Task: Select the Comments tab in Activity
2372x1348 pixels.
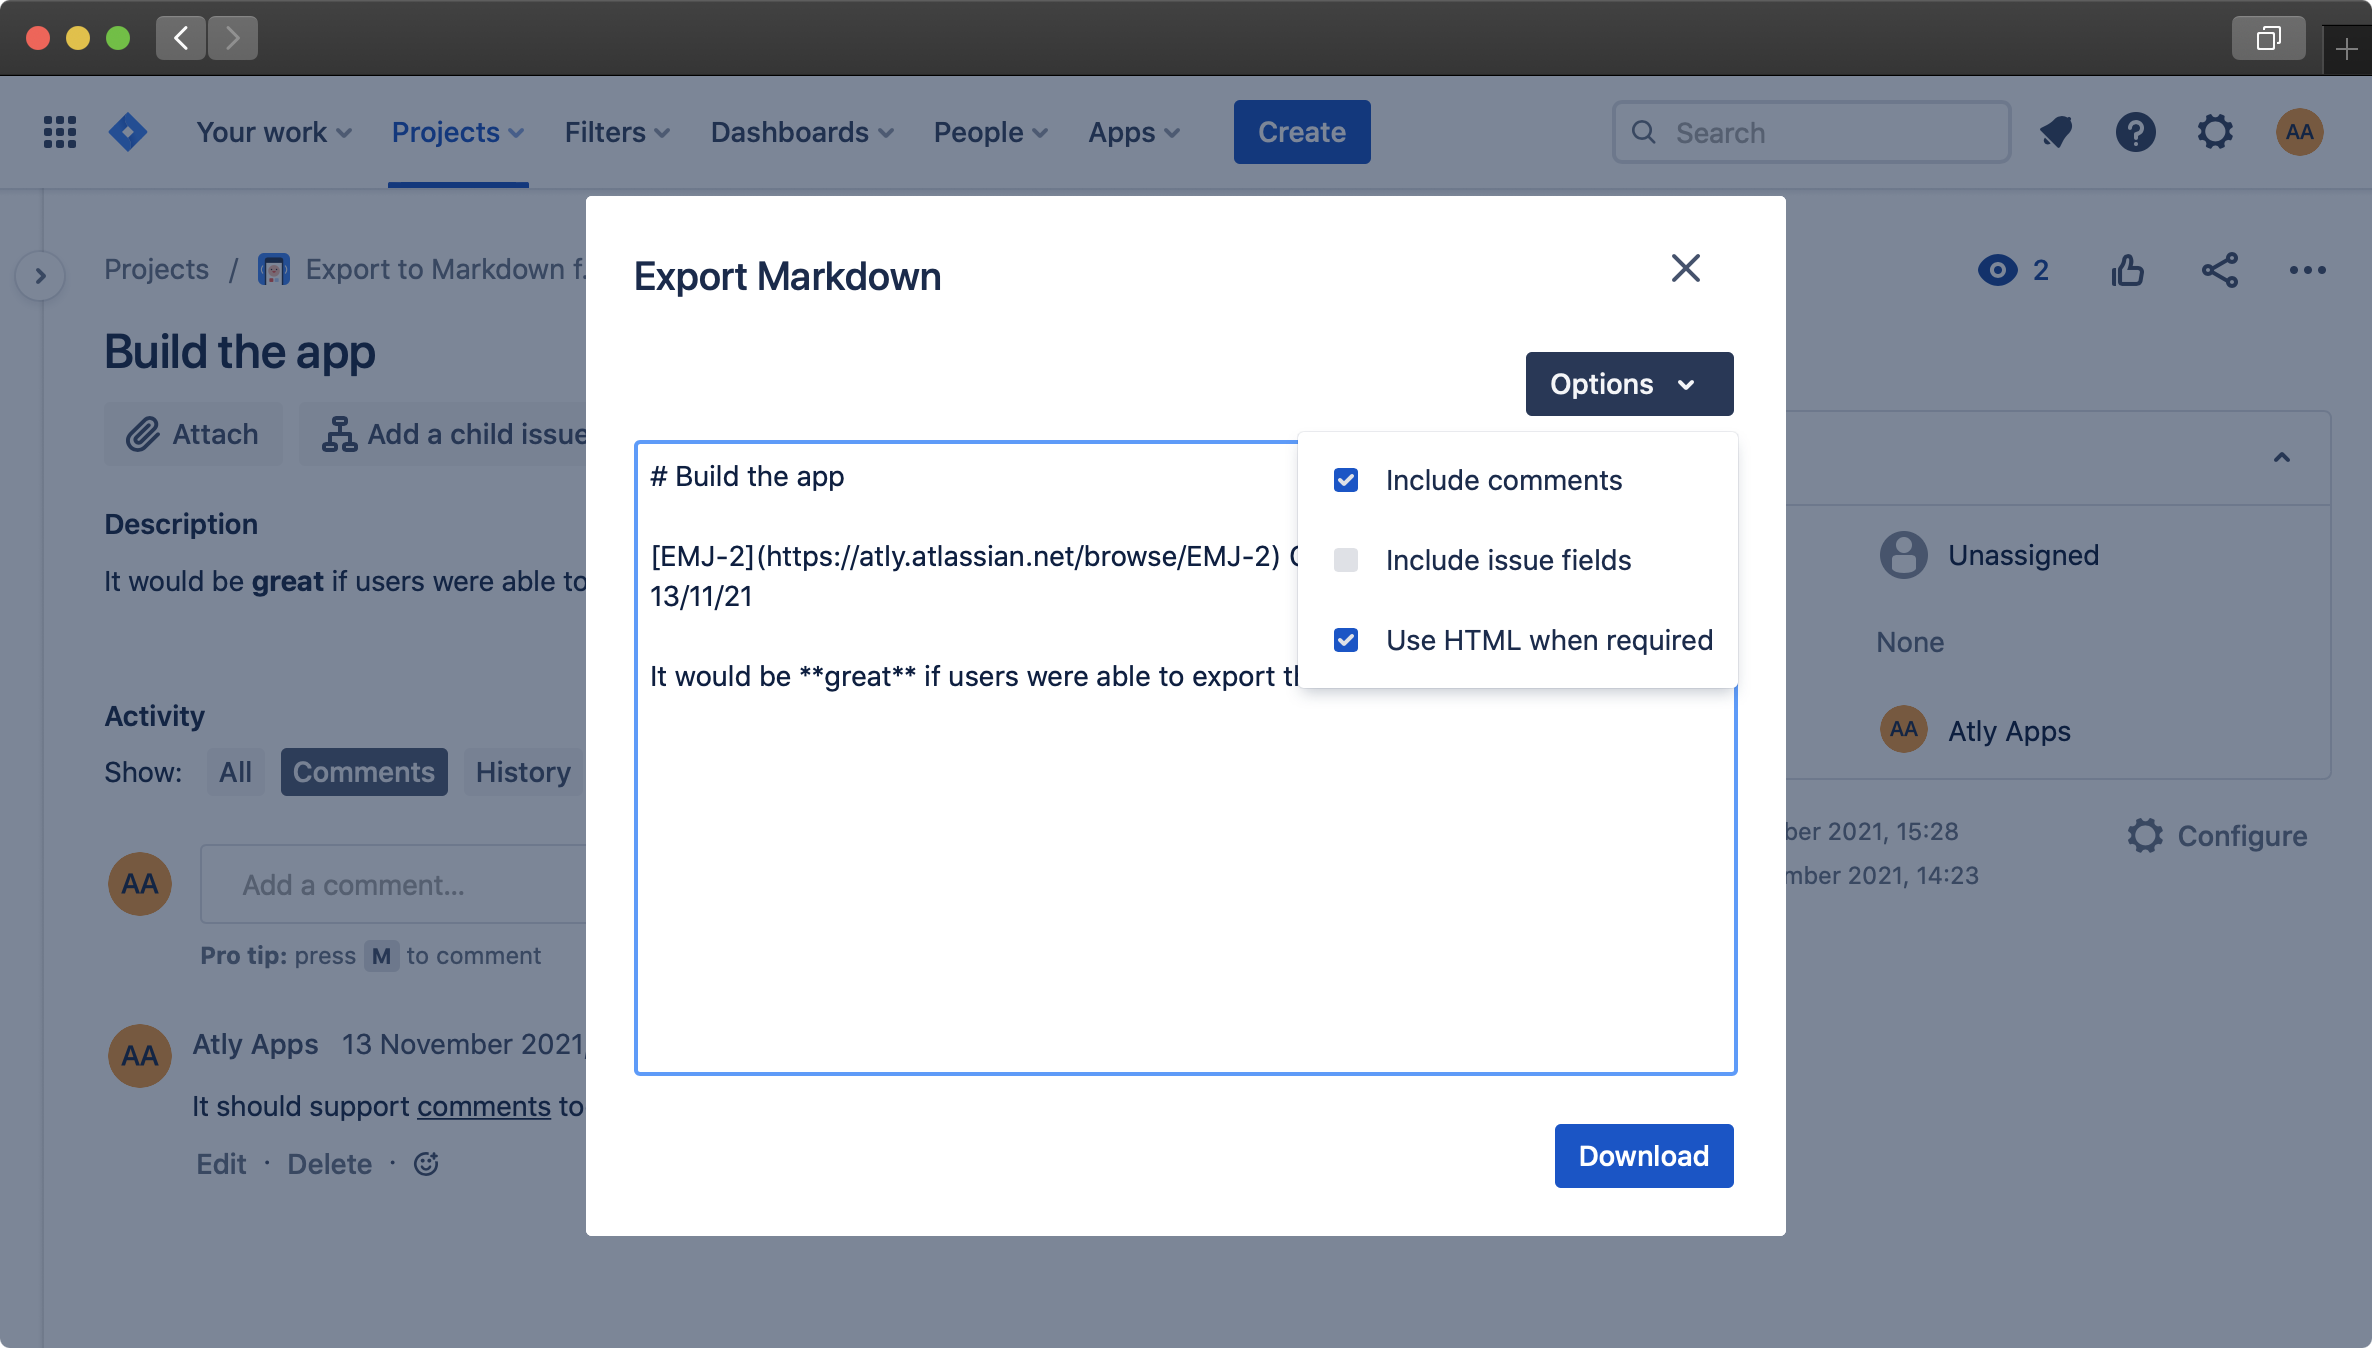Action: tap(363, 771)
